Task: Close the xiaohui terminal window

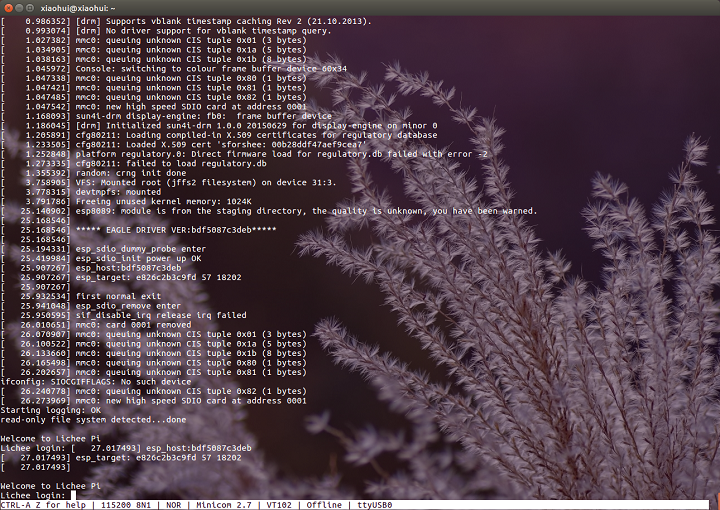Action: tap(8, 8)
